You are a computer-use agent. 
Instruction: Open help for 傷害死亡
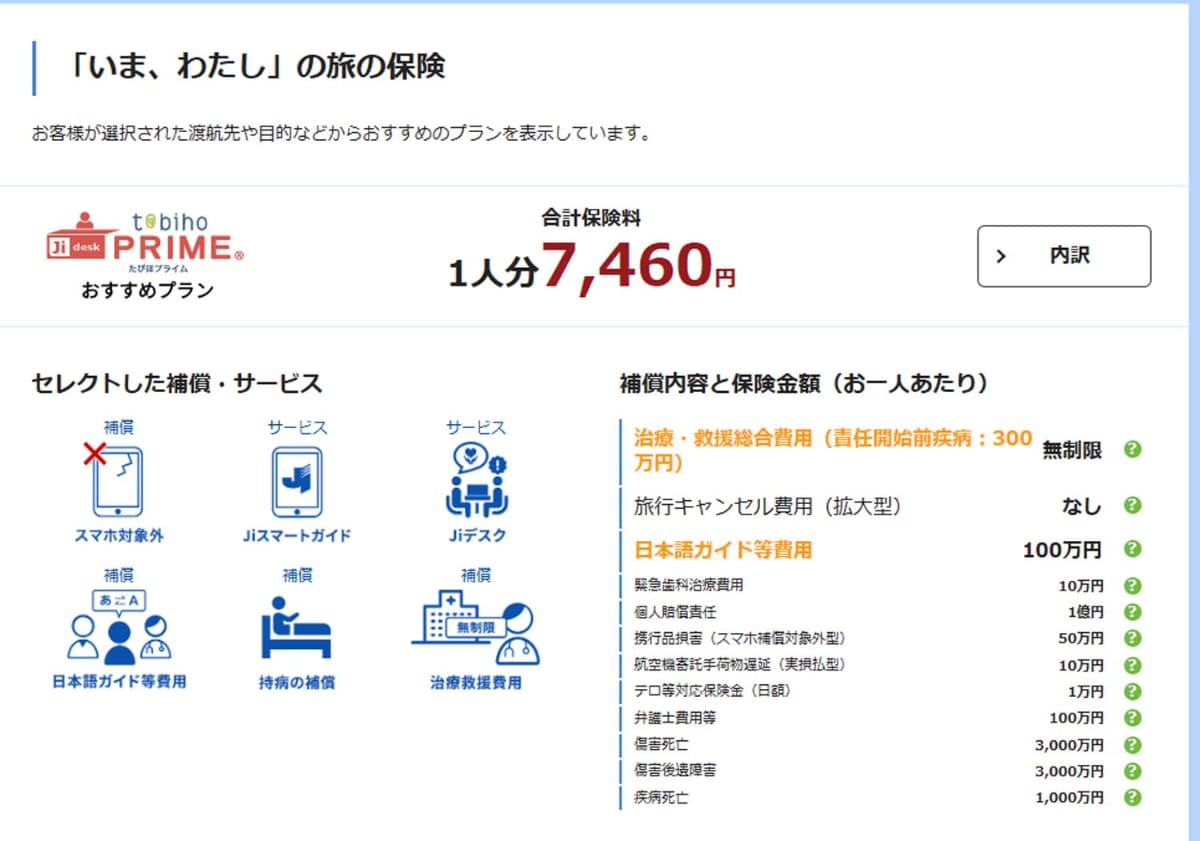(x=1132, y=744)
